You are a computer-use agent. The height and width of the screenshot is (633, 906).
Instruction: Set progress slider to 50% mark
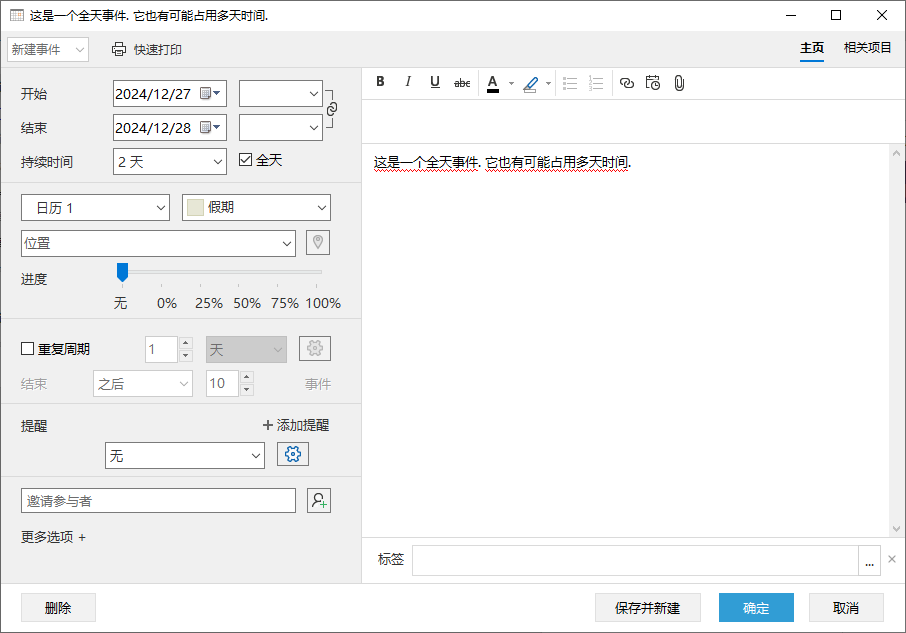click(239, 271)
